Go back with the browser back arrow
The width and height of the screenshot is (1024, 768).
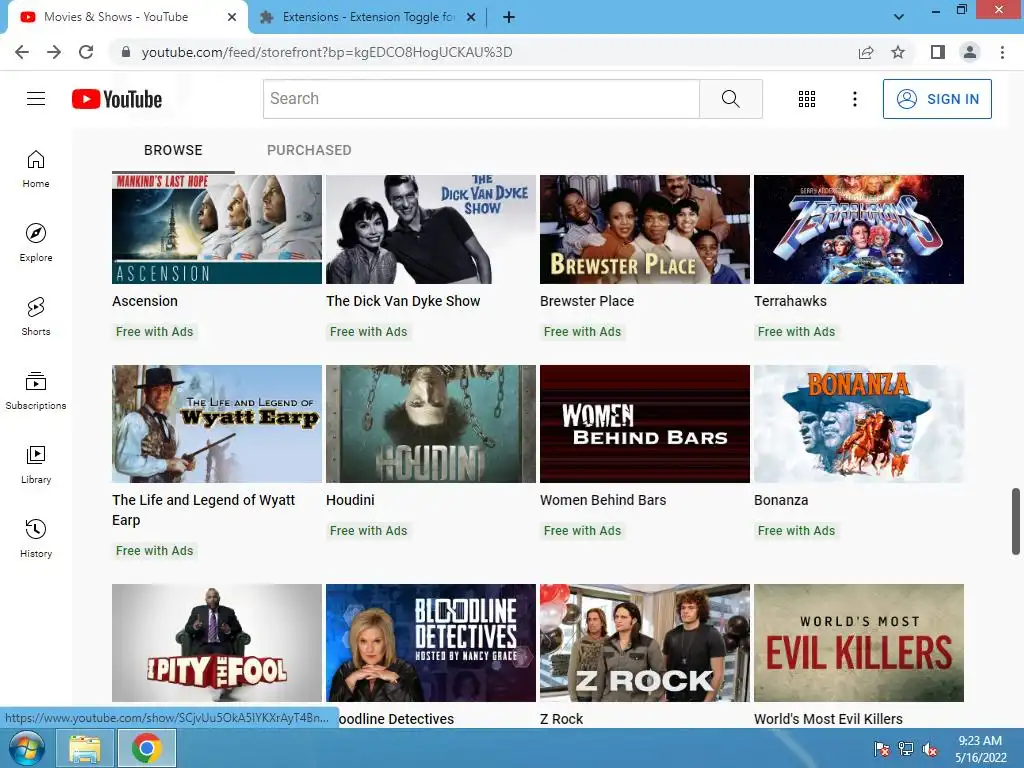pyautogui.click(x=22, y=52)
